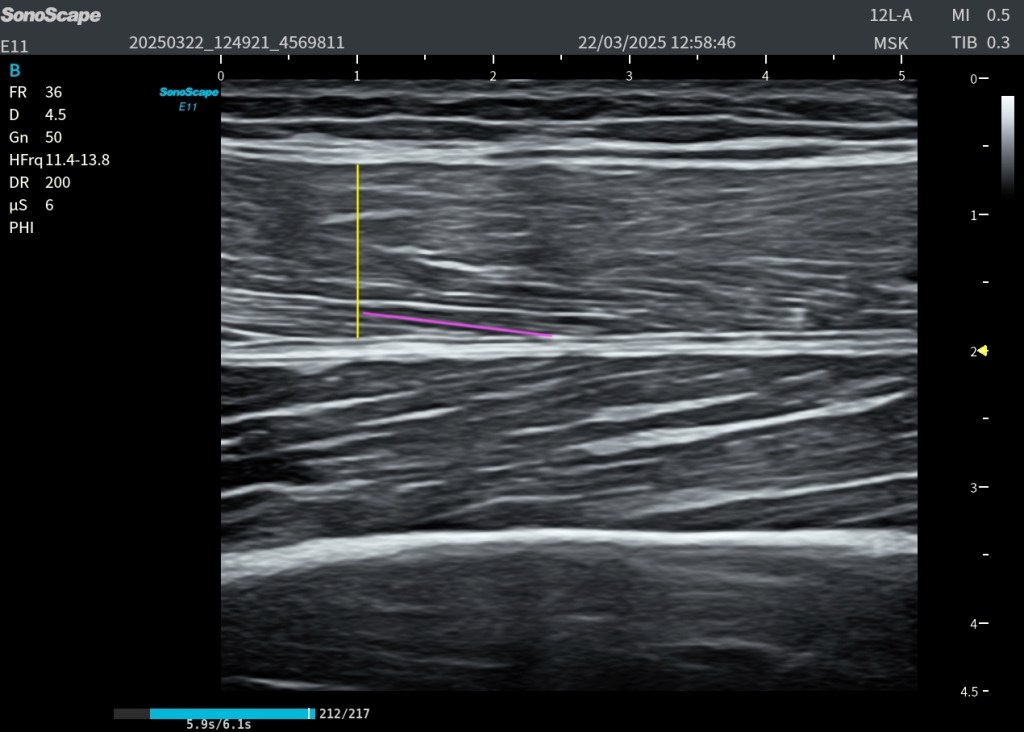
Task: Click the blue SonoScape E11 image watermark
Action: pyautogui.click(x=188, y=98)
